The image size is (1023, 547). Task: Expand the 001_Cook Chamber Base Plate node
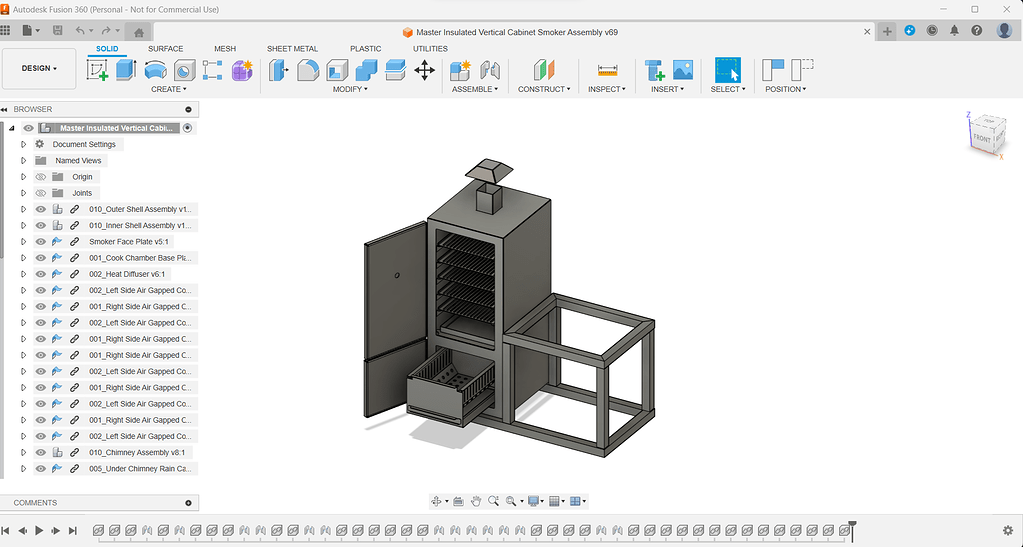pyautogui.click(x=23, y=258)
